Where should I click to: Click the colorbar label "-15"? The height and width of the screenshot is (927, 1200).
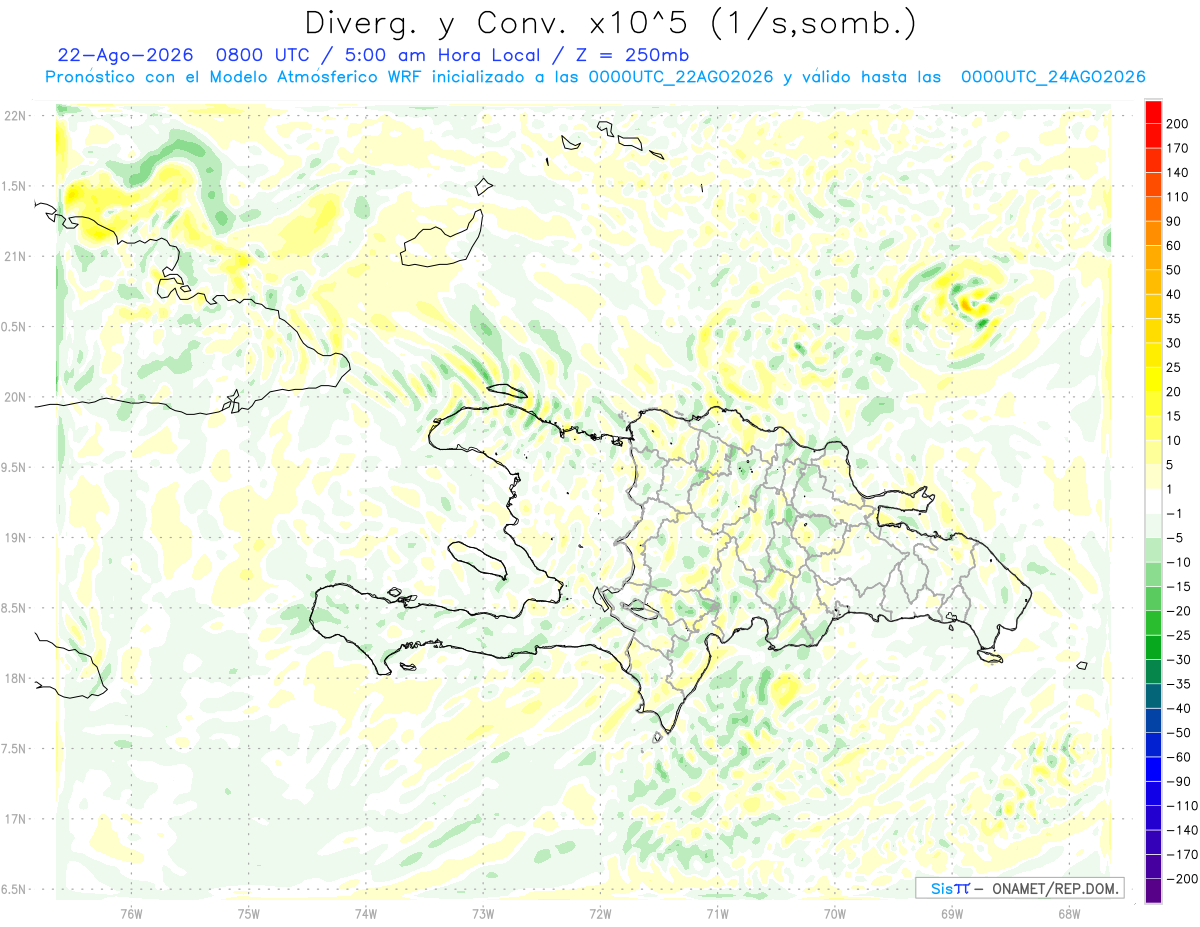(x=1177, y=587)
